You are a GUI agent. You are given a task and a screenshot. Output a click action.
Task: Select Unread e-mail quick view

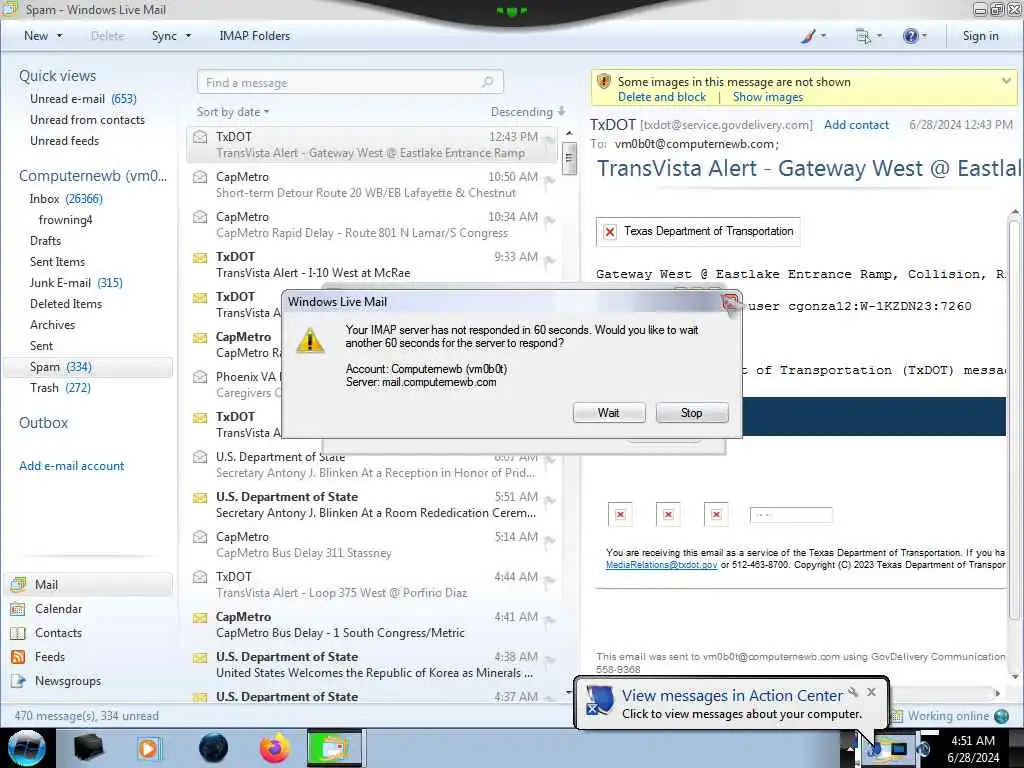click(83, 99)
